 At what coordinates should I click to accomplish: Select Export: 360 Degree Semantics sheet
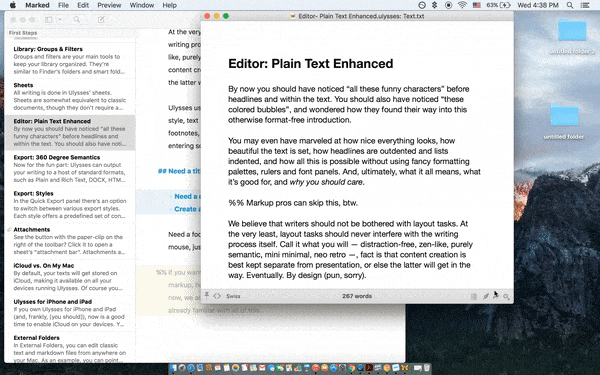[x=70, y=168]
